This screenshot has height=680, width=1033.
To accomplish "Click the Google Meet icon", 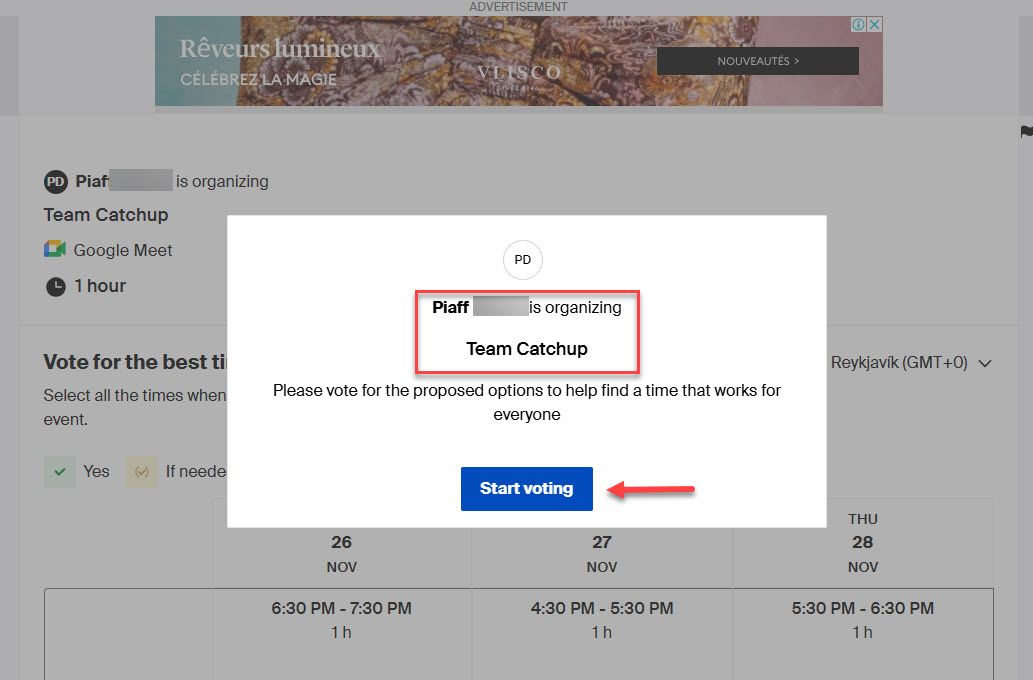I will click(56, 250).
